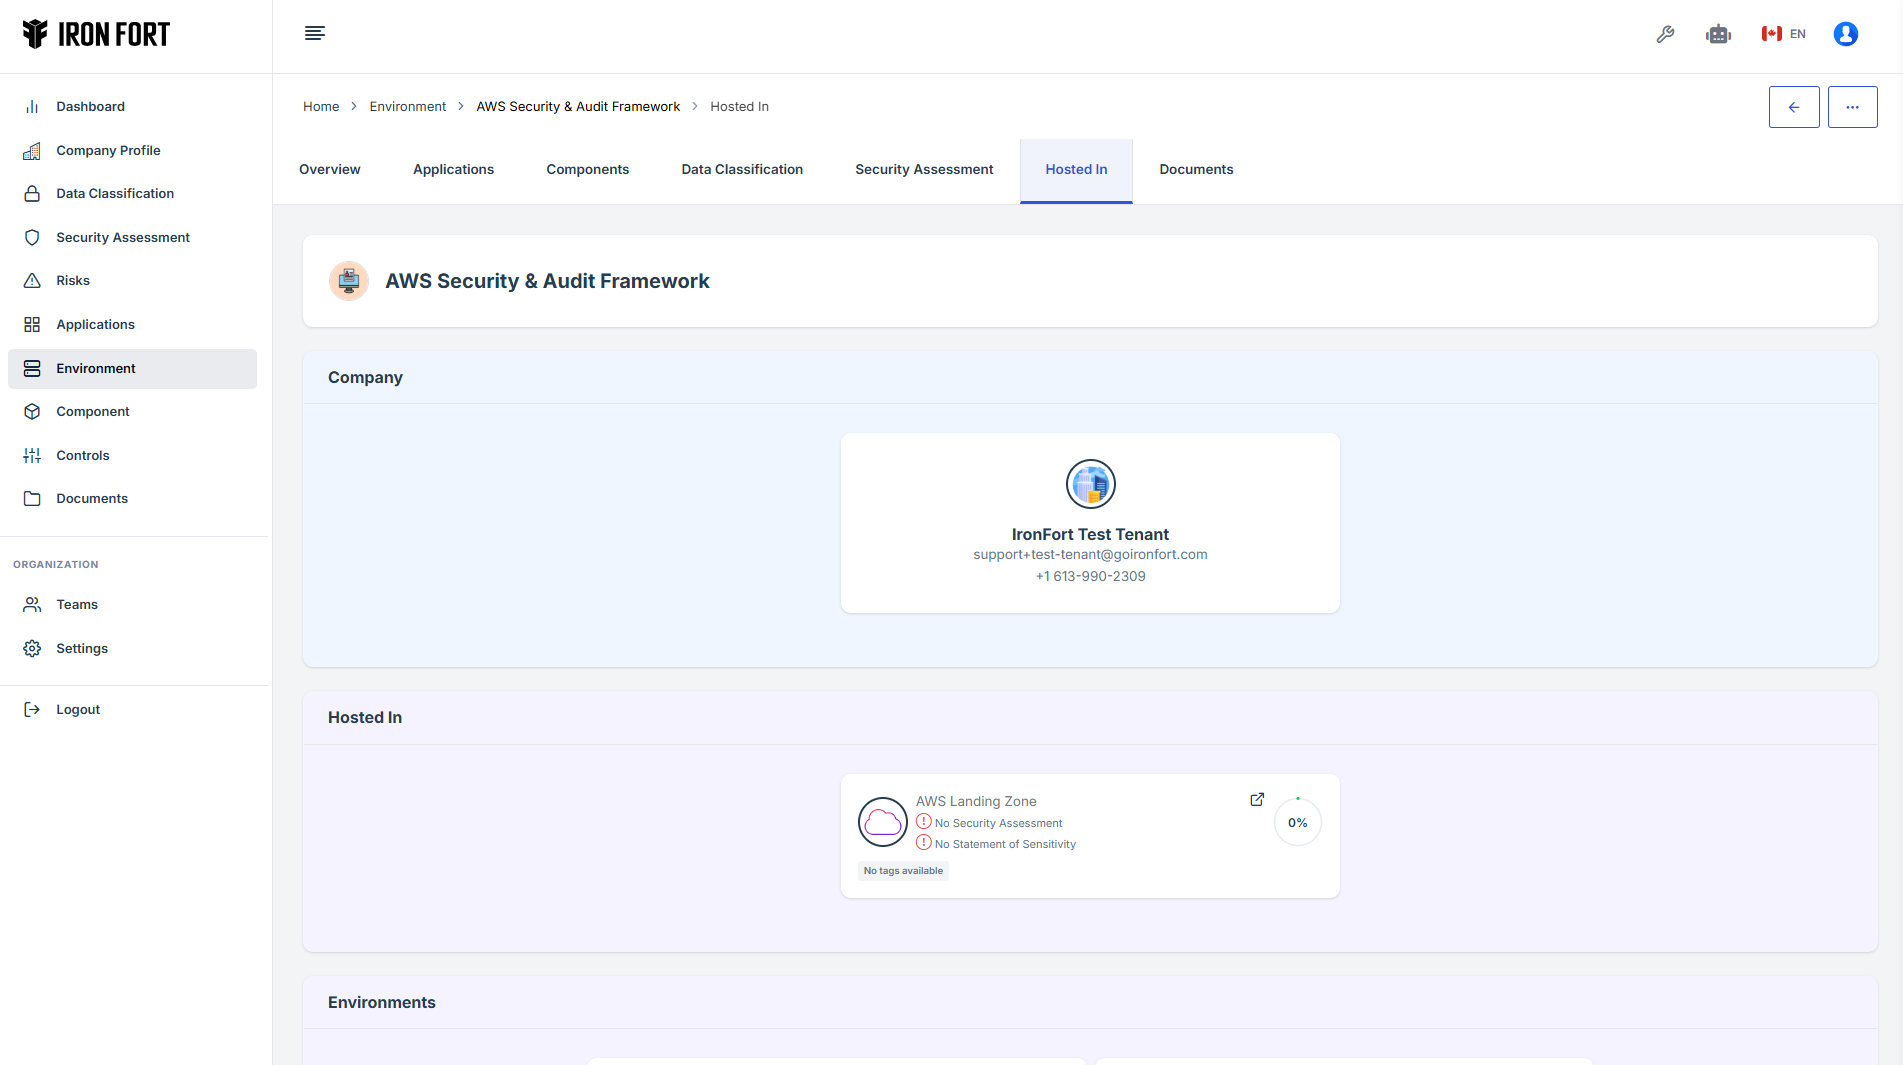This screenshot has width=1903, height=1065.
Task: Open the robot assistant icon
Action: tap(1718, 34)
